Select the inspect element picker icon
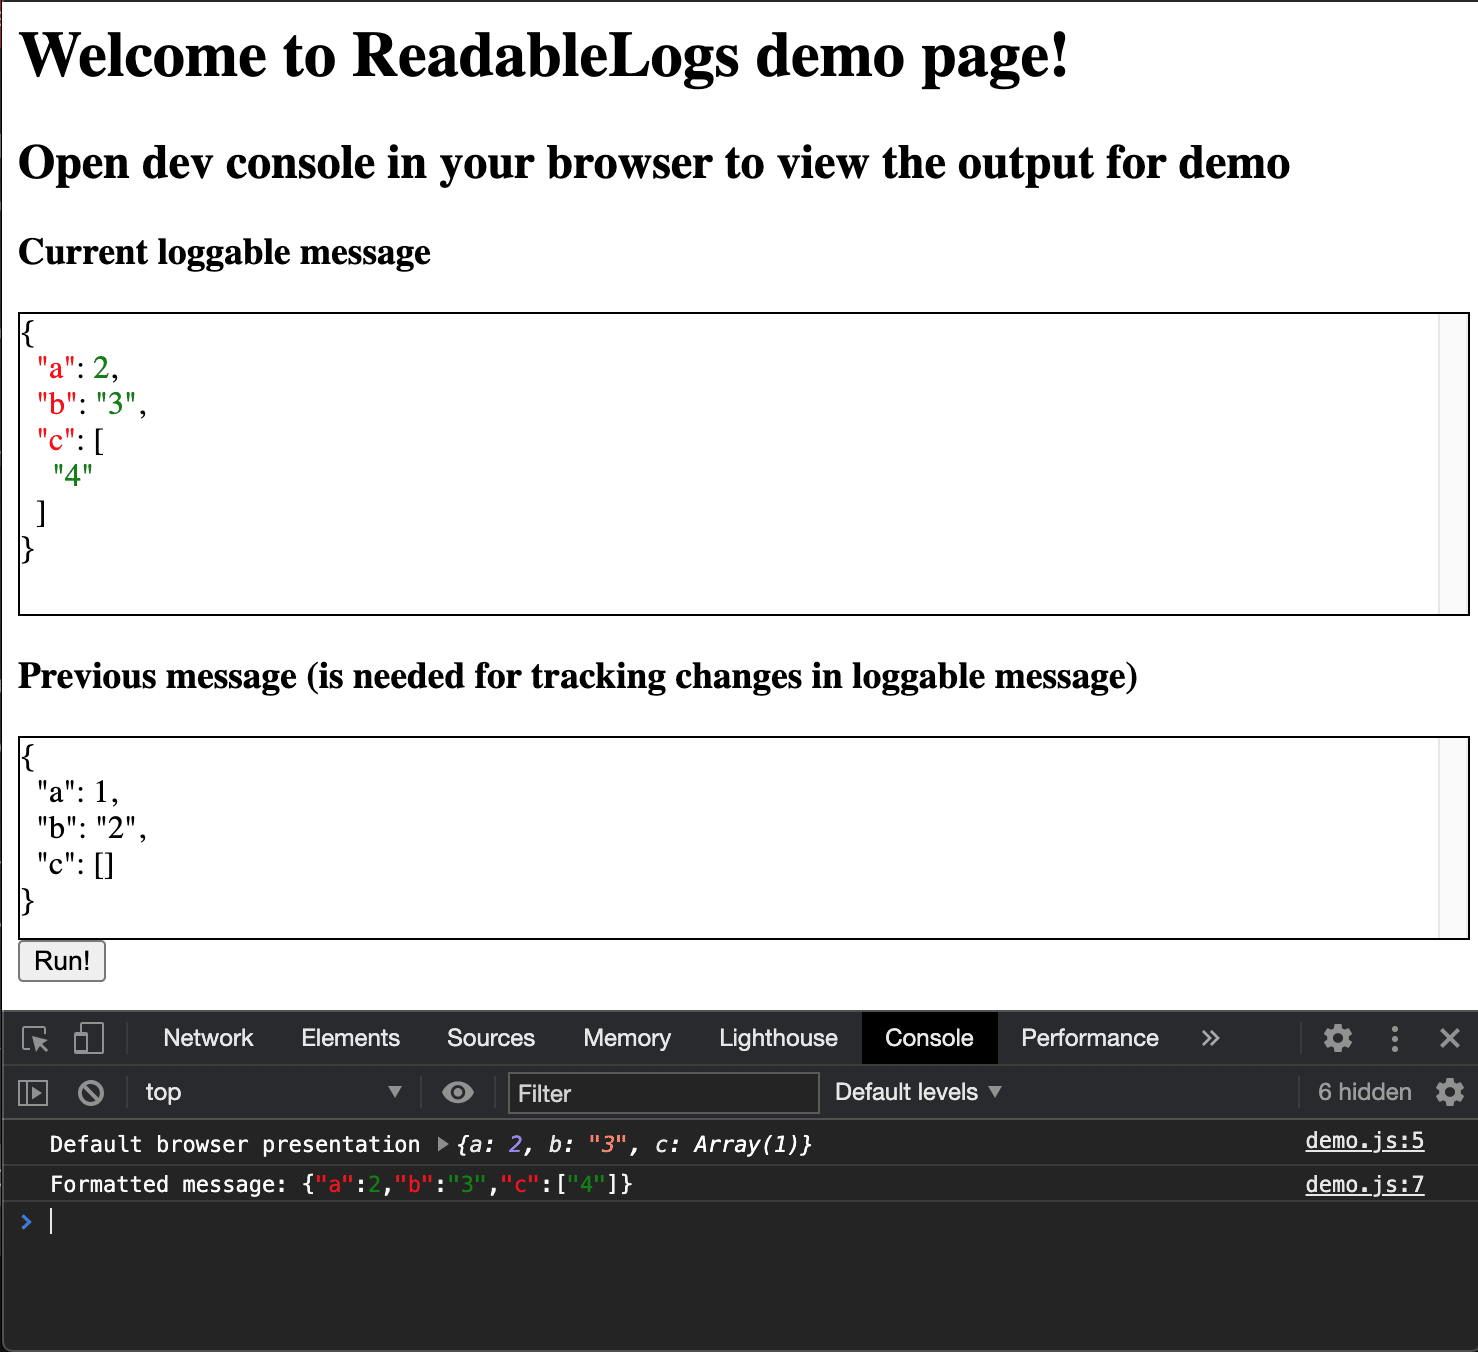 tap(36, 1039)
